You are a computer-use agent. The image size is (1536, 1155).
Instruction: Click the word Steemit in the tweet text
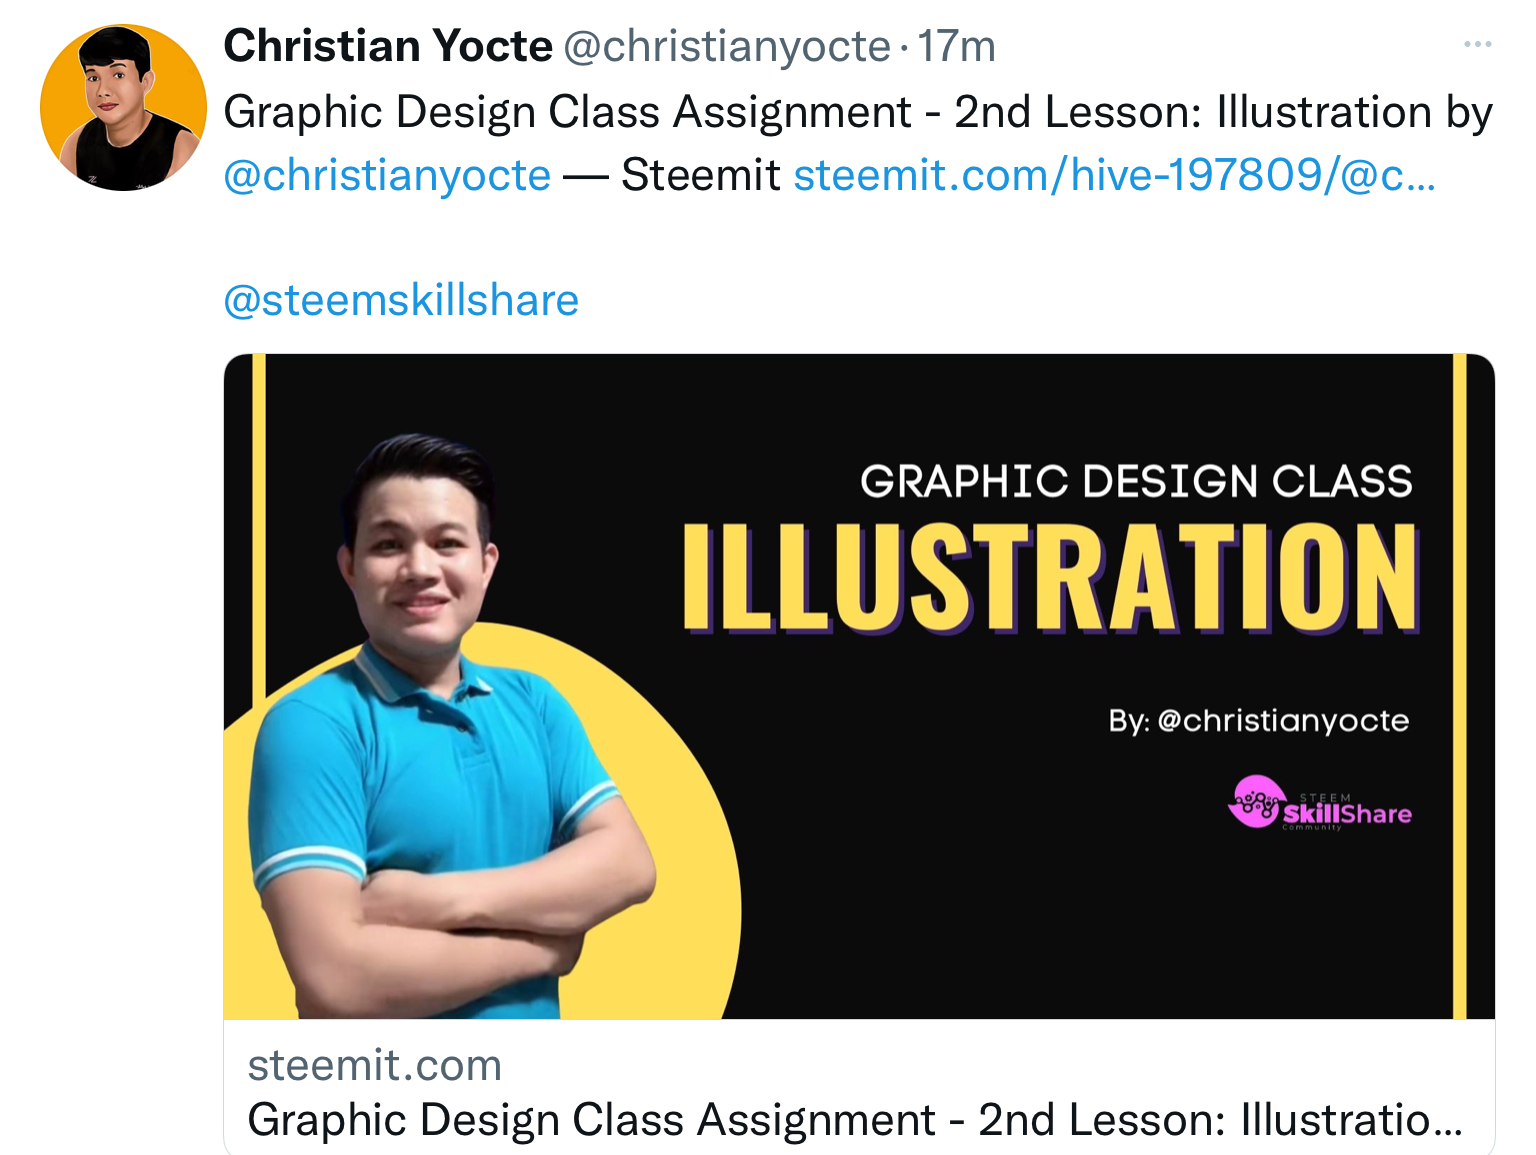click(x=700, y=175)
